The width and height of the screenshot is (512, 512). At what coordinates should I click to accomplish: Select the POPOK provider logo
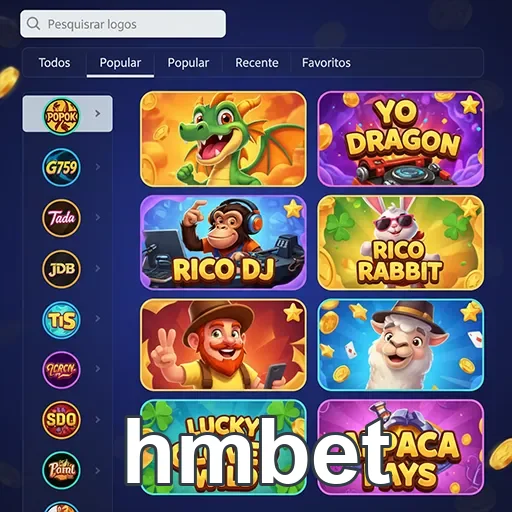coord(61,116)
